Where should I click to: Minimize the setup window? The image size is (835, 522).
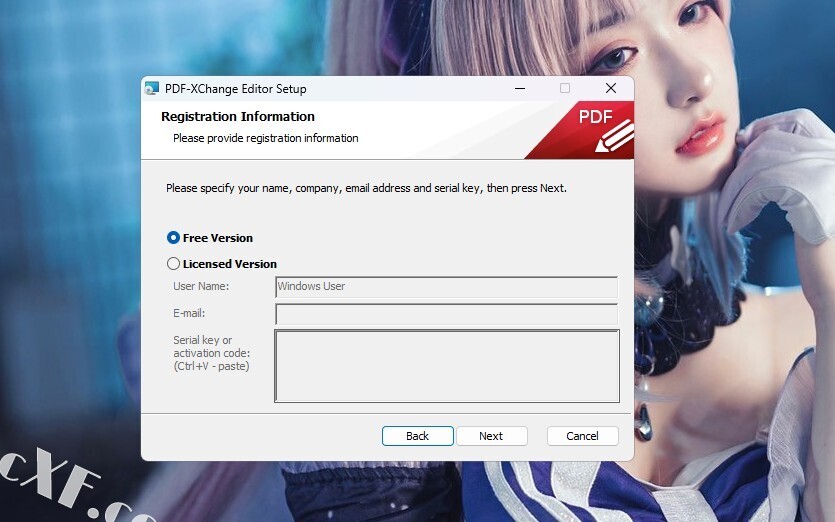(x=520, y=88)
